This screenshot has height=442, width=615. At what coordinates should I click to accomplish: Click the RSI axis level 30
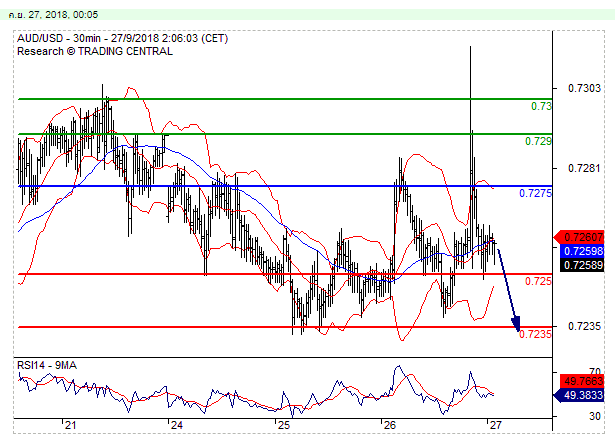[x=595, y=416]
